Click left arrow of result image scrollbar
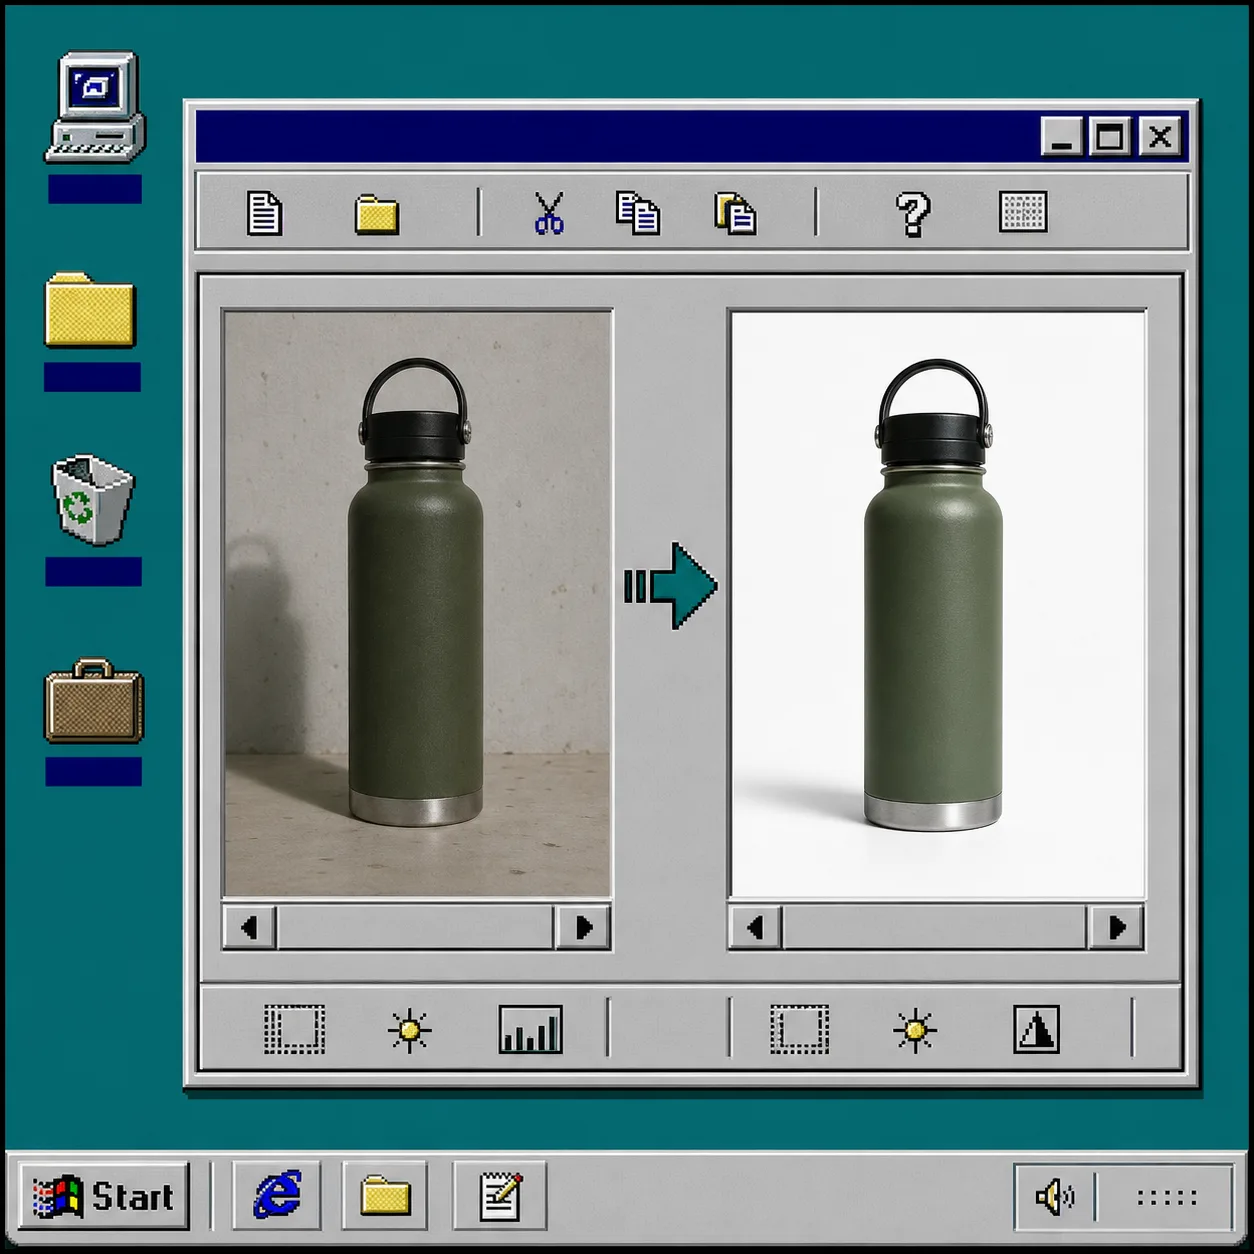This screenshot has height=1254, width=1254. click(x=756, y=927)
